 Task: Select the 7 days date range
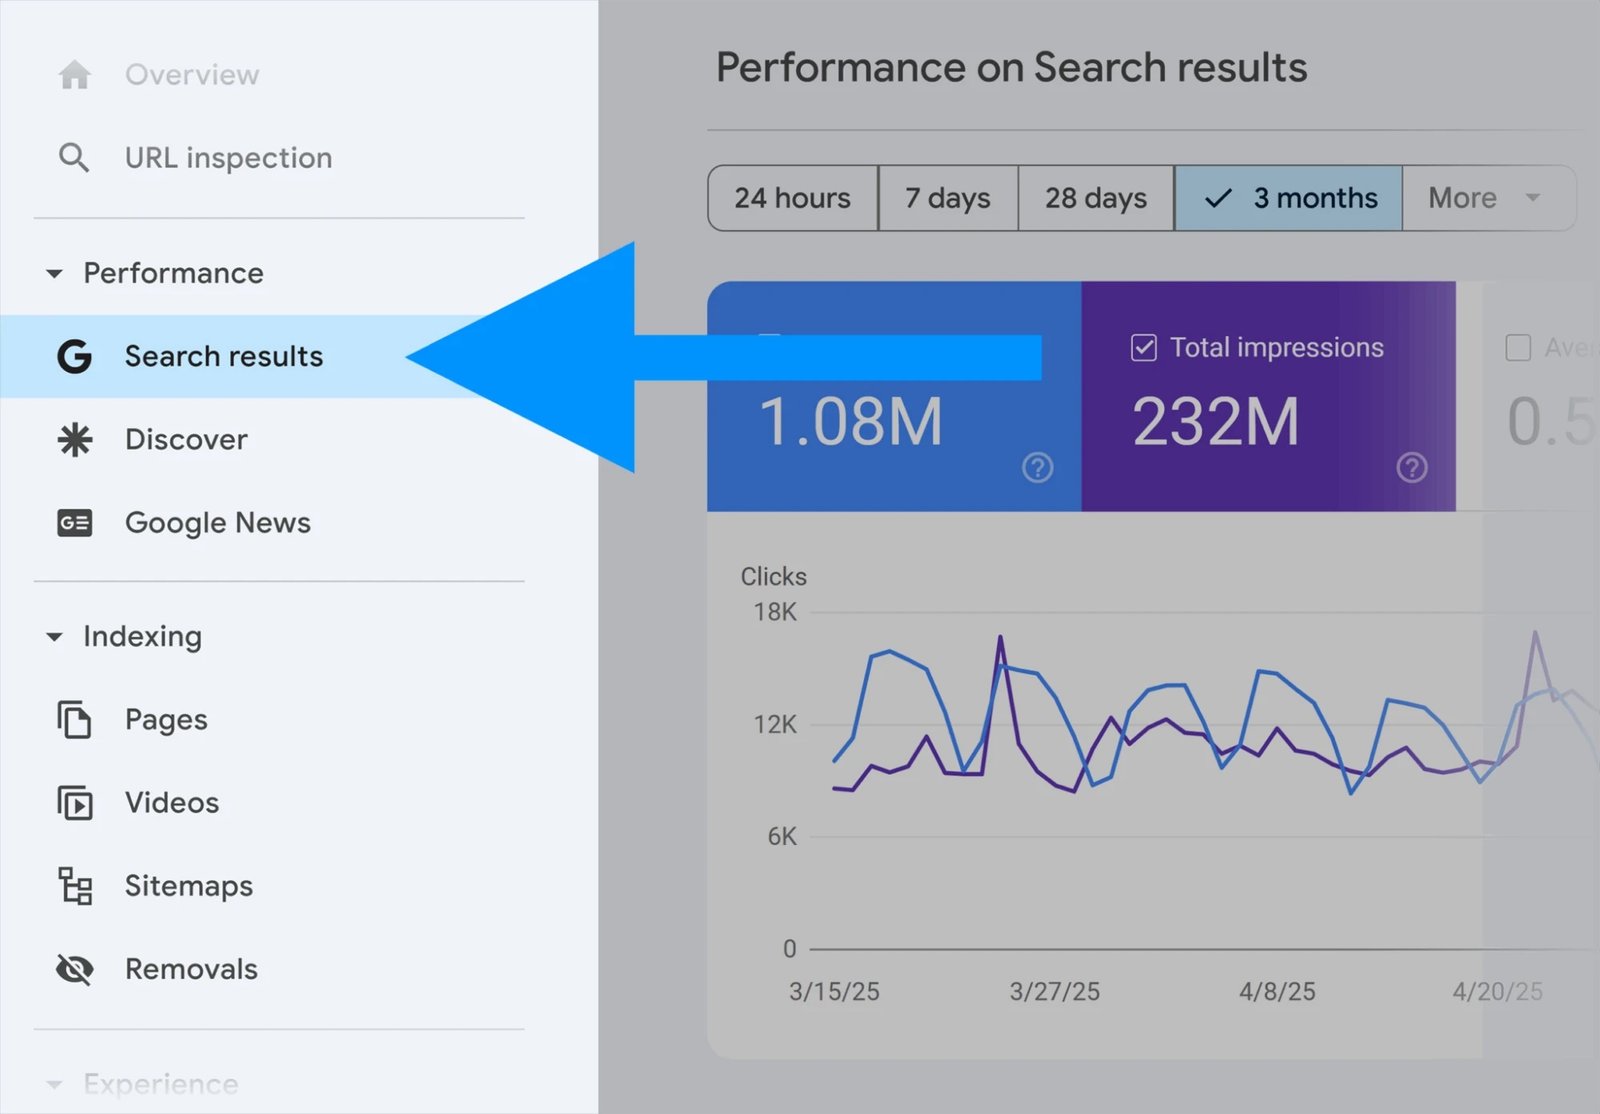click(948, 198)
